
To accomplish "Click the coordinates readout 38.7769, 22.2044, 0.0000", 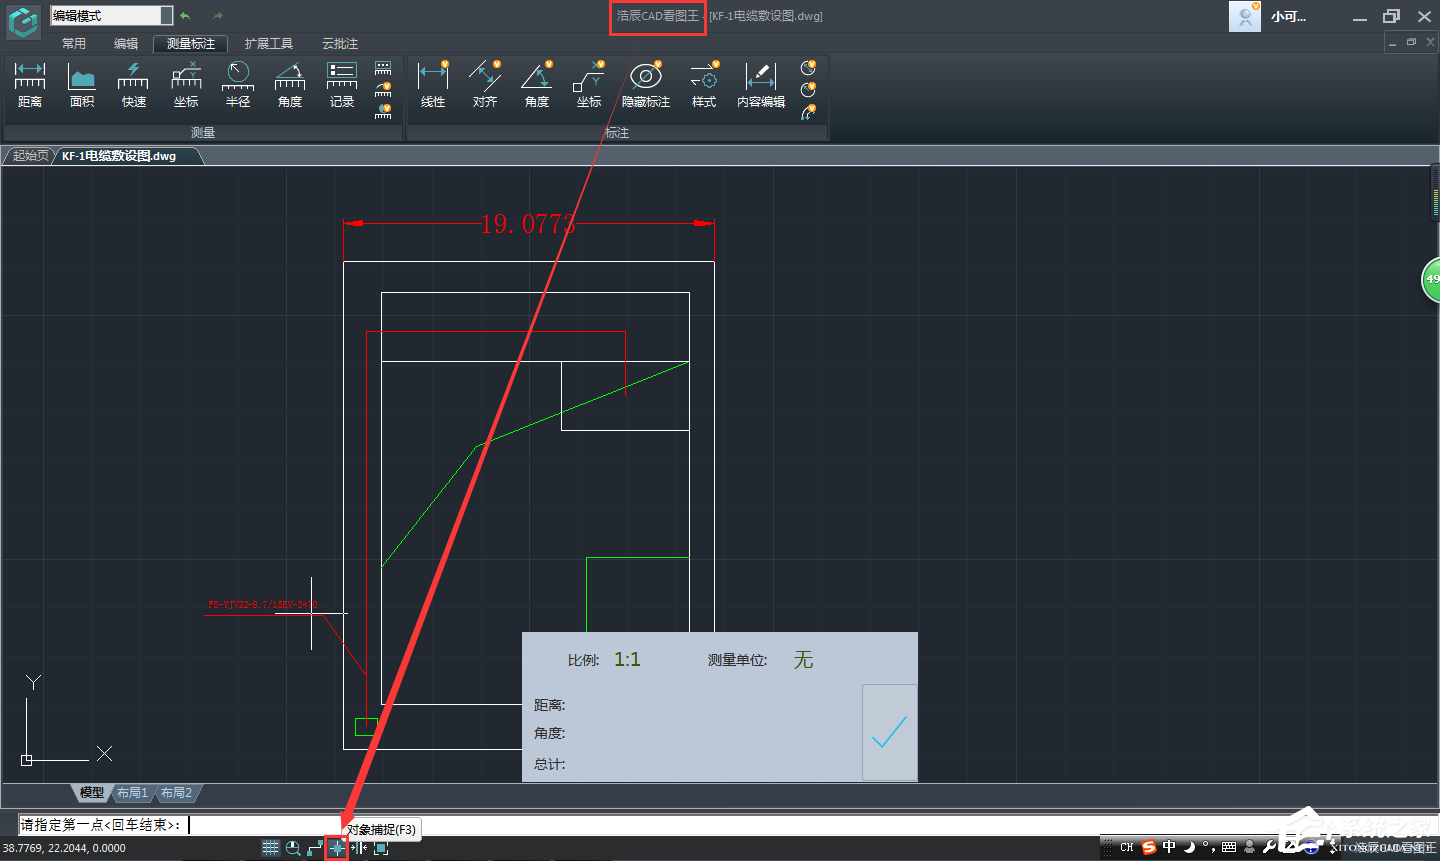I will point(64,848).
